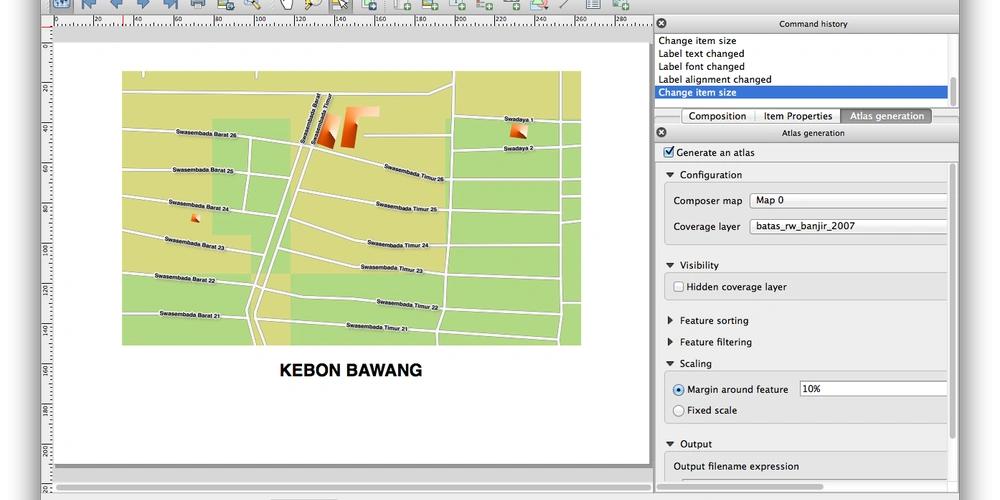The image size is (1000, 500).
Task: Click the add attribute table icon
Action: [x=593, y=4]
